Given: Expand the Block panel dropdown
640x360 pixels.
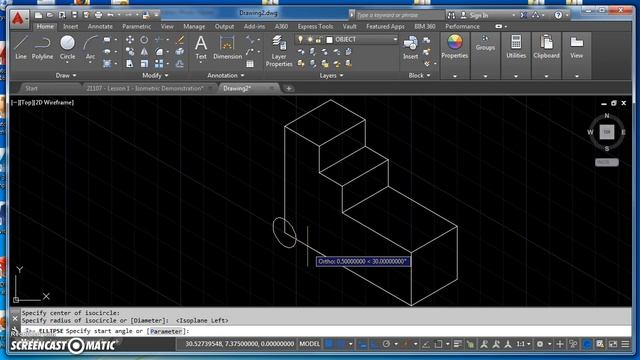Looking at the screenshot, I should point(419,76).
